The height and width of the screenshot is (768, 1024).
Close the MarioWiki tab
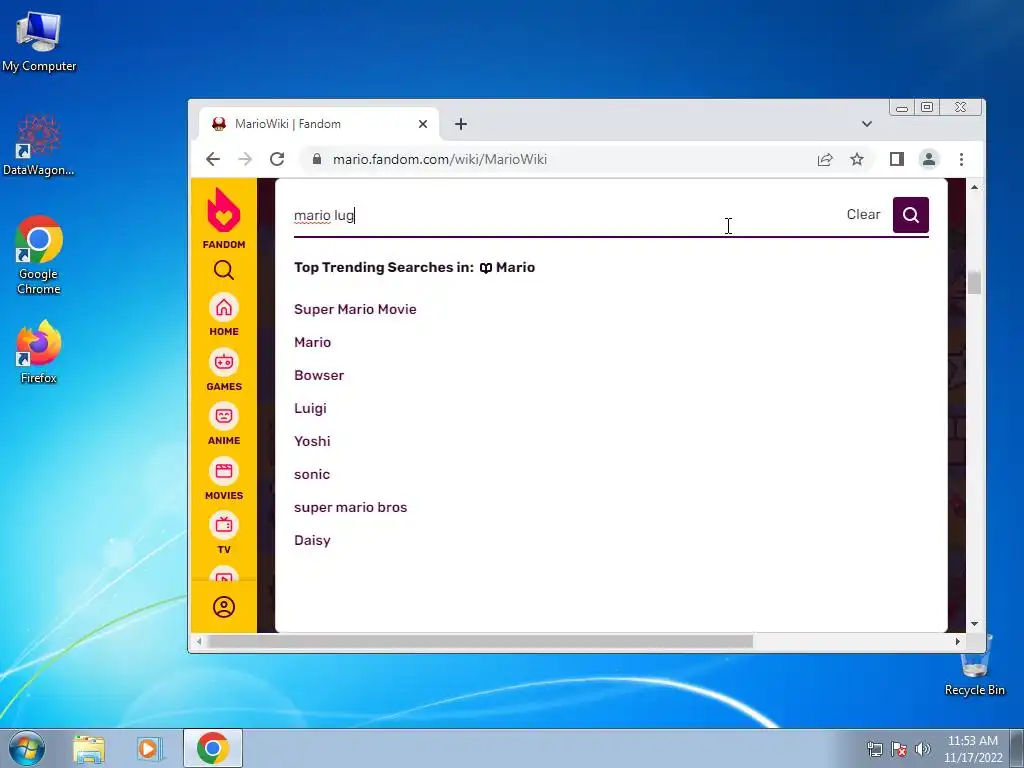click(x=423, y=124)
